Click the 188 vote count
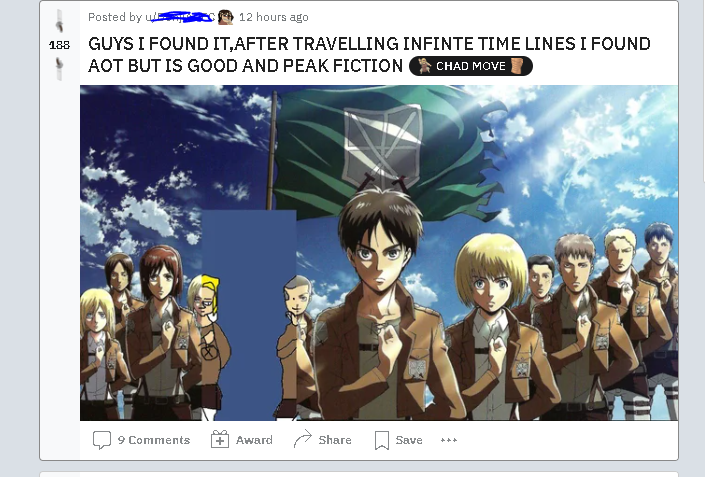Viewport: 705px width, 477px height. pyautogui.click(x=59, y=45)
